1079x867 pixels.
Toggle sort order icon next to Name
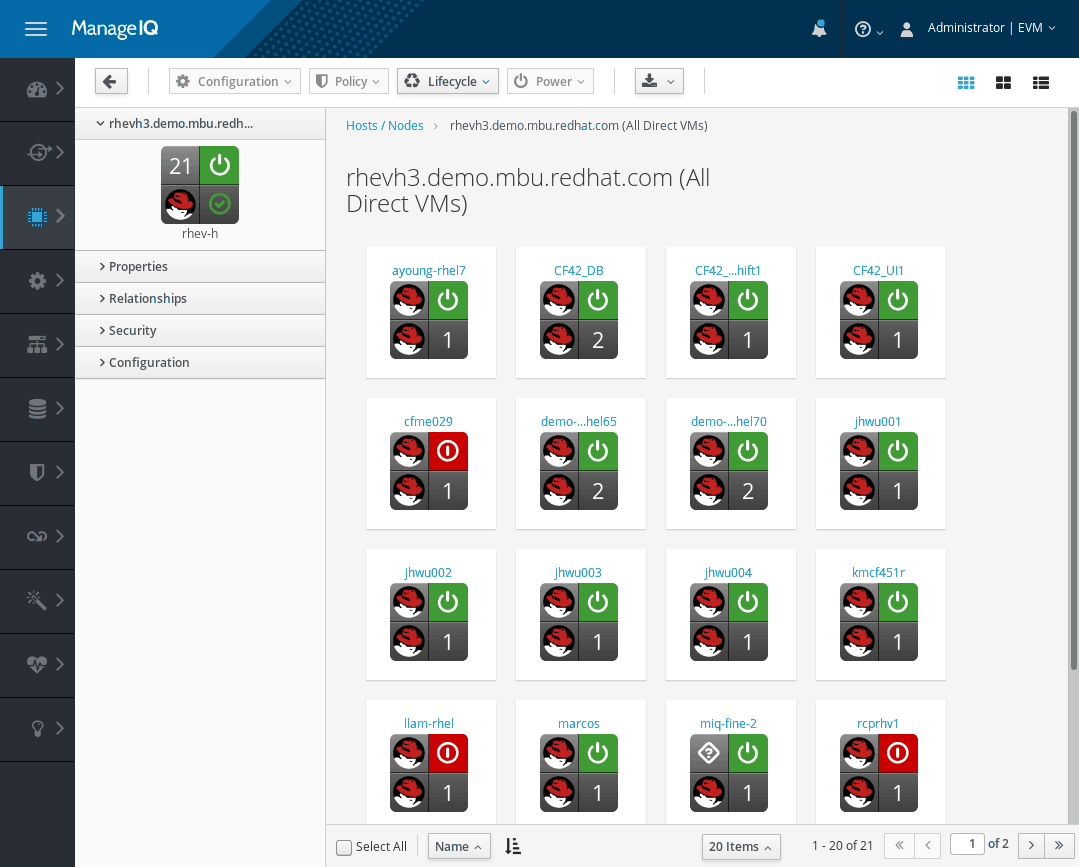click(513, 846)
